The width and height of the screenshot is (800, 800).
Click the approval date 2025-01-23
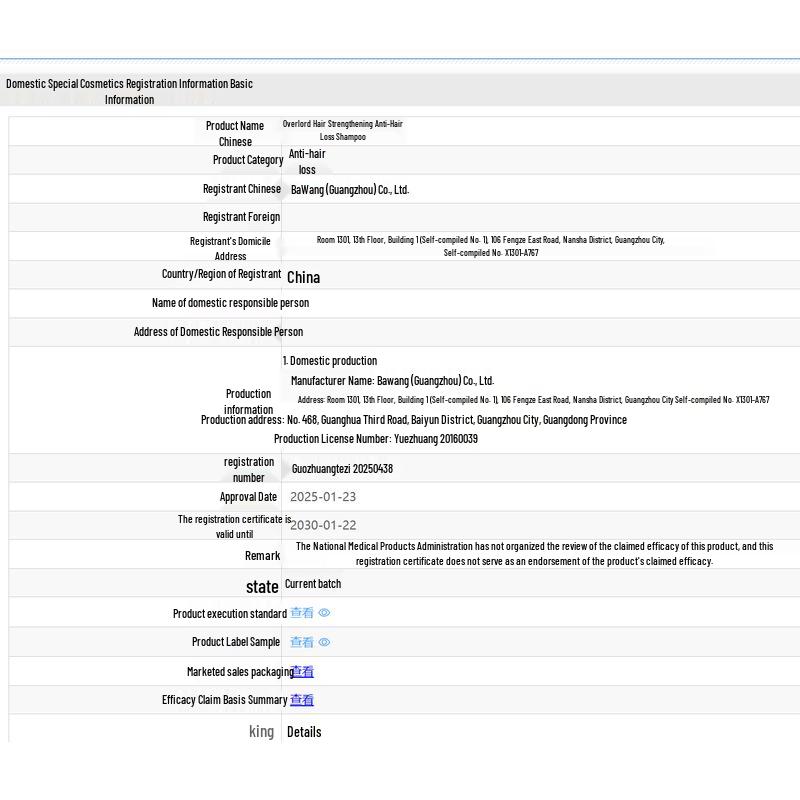click(x=323, y=496)
